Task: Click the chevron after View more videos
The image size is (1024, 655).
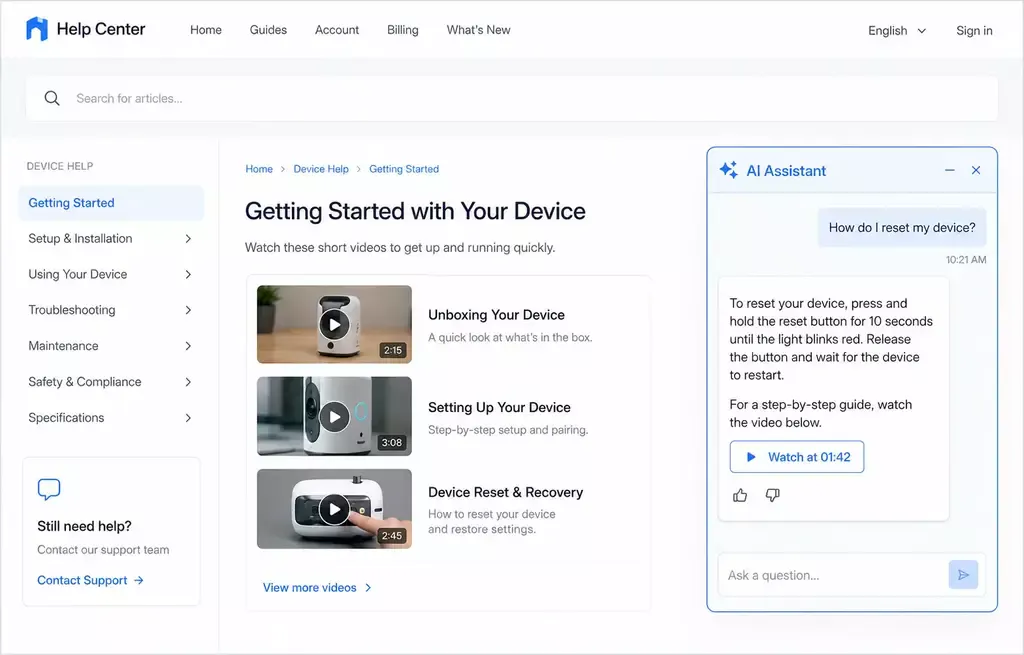Action: (368, 588)
